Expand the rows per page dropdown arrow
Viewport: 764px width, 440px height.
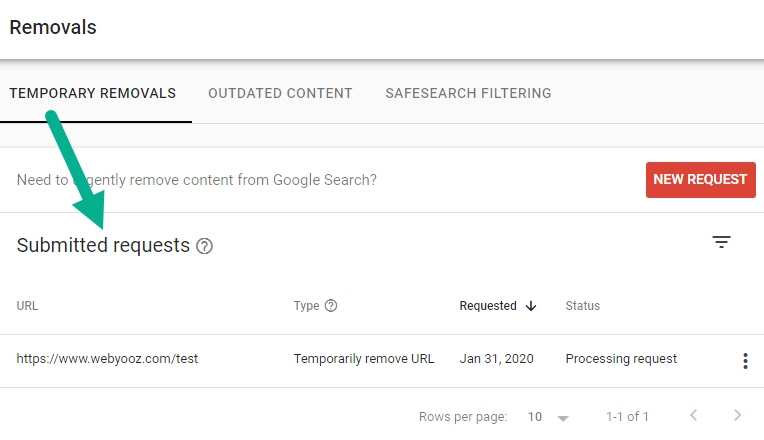tap(563, 418)
